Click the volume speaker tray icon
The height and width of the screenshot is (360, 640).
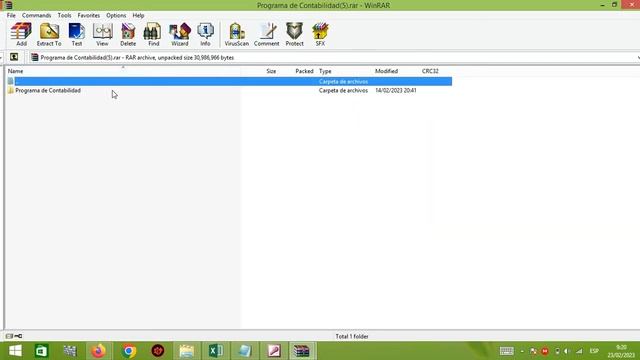[x=567, y=351]
